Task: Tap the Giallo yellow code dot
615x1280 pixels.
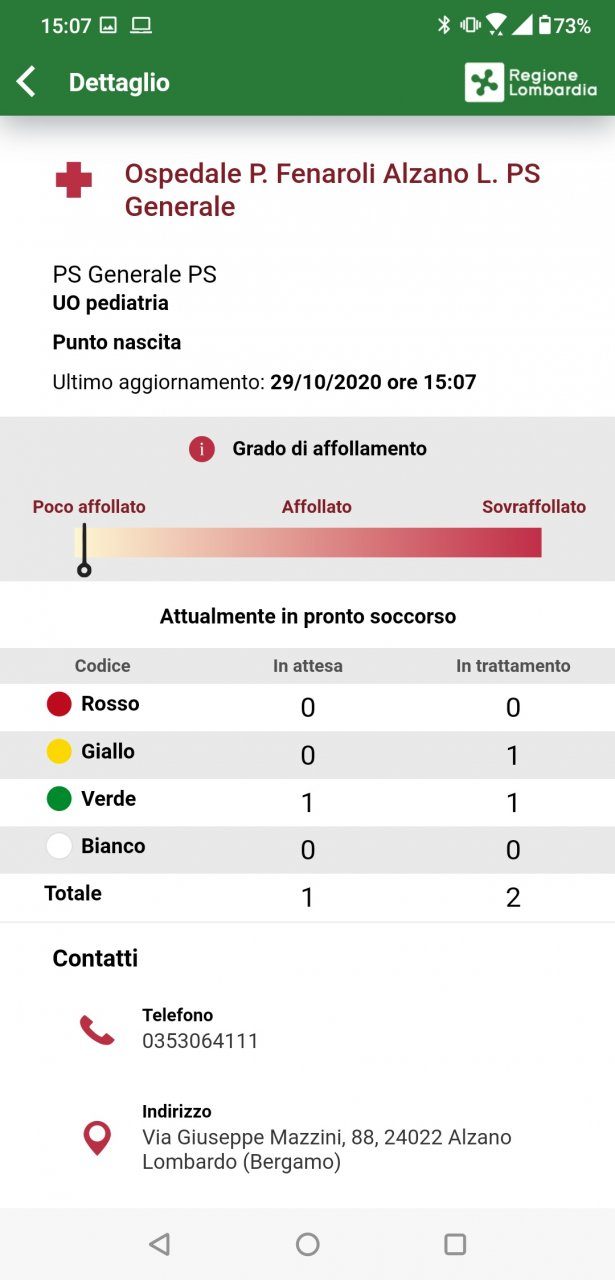Action: [59, 752]
